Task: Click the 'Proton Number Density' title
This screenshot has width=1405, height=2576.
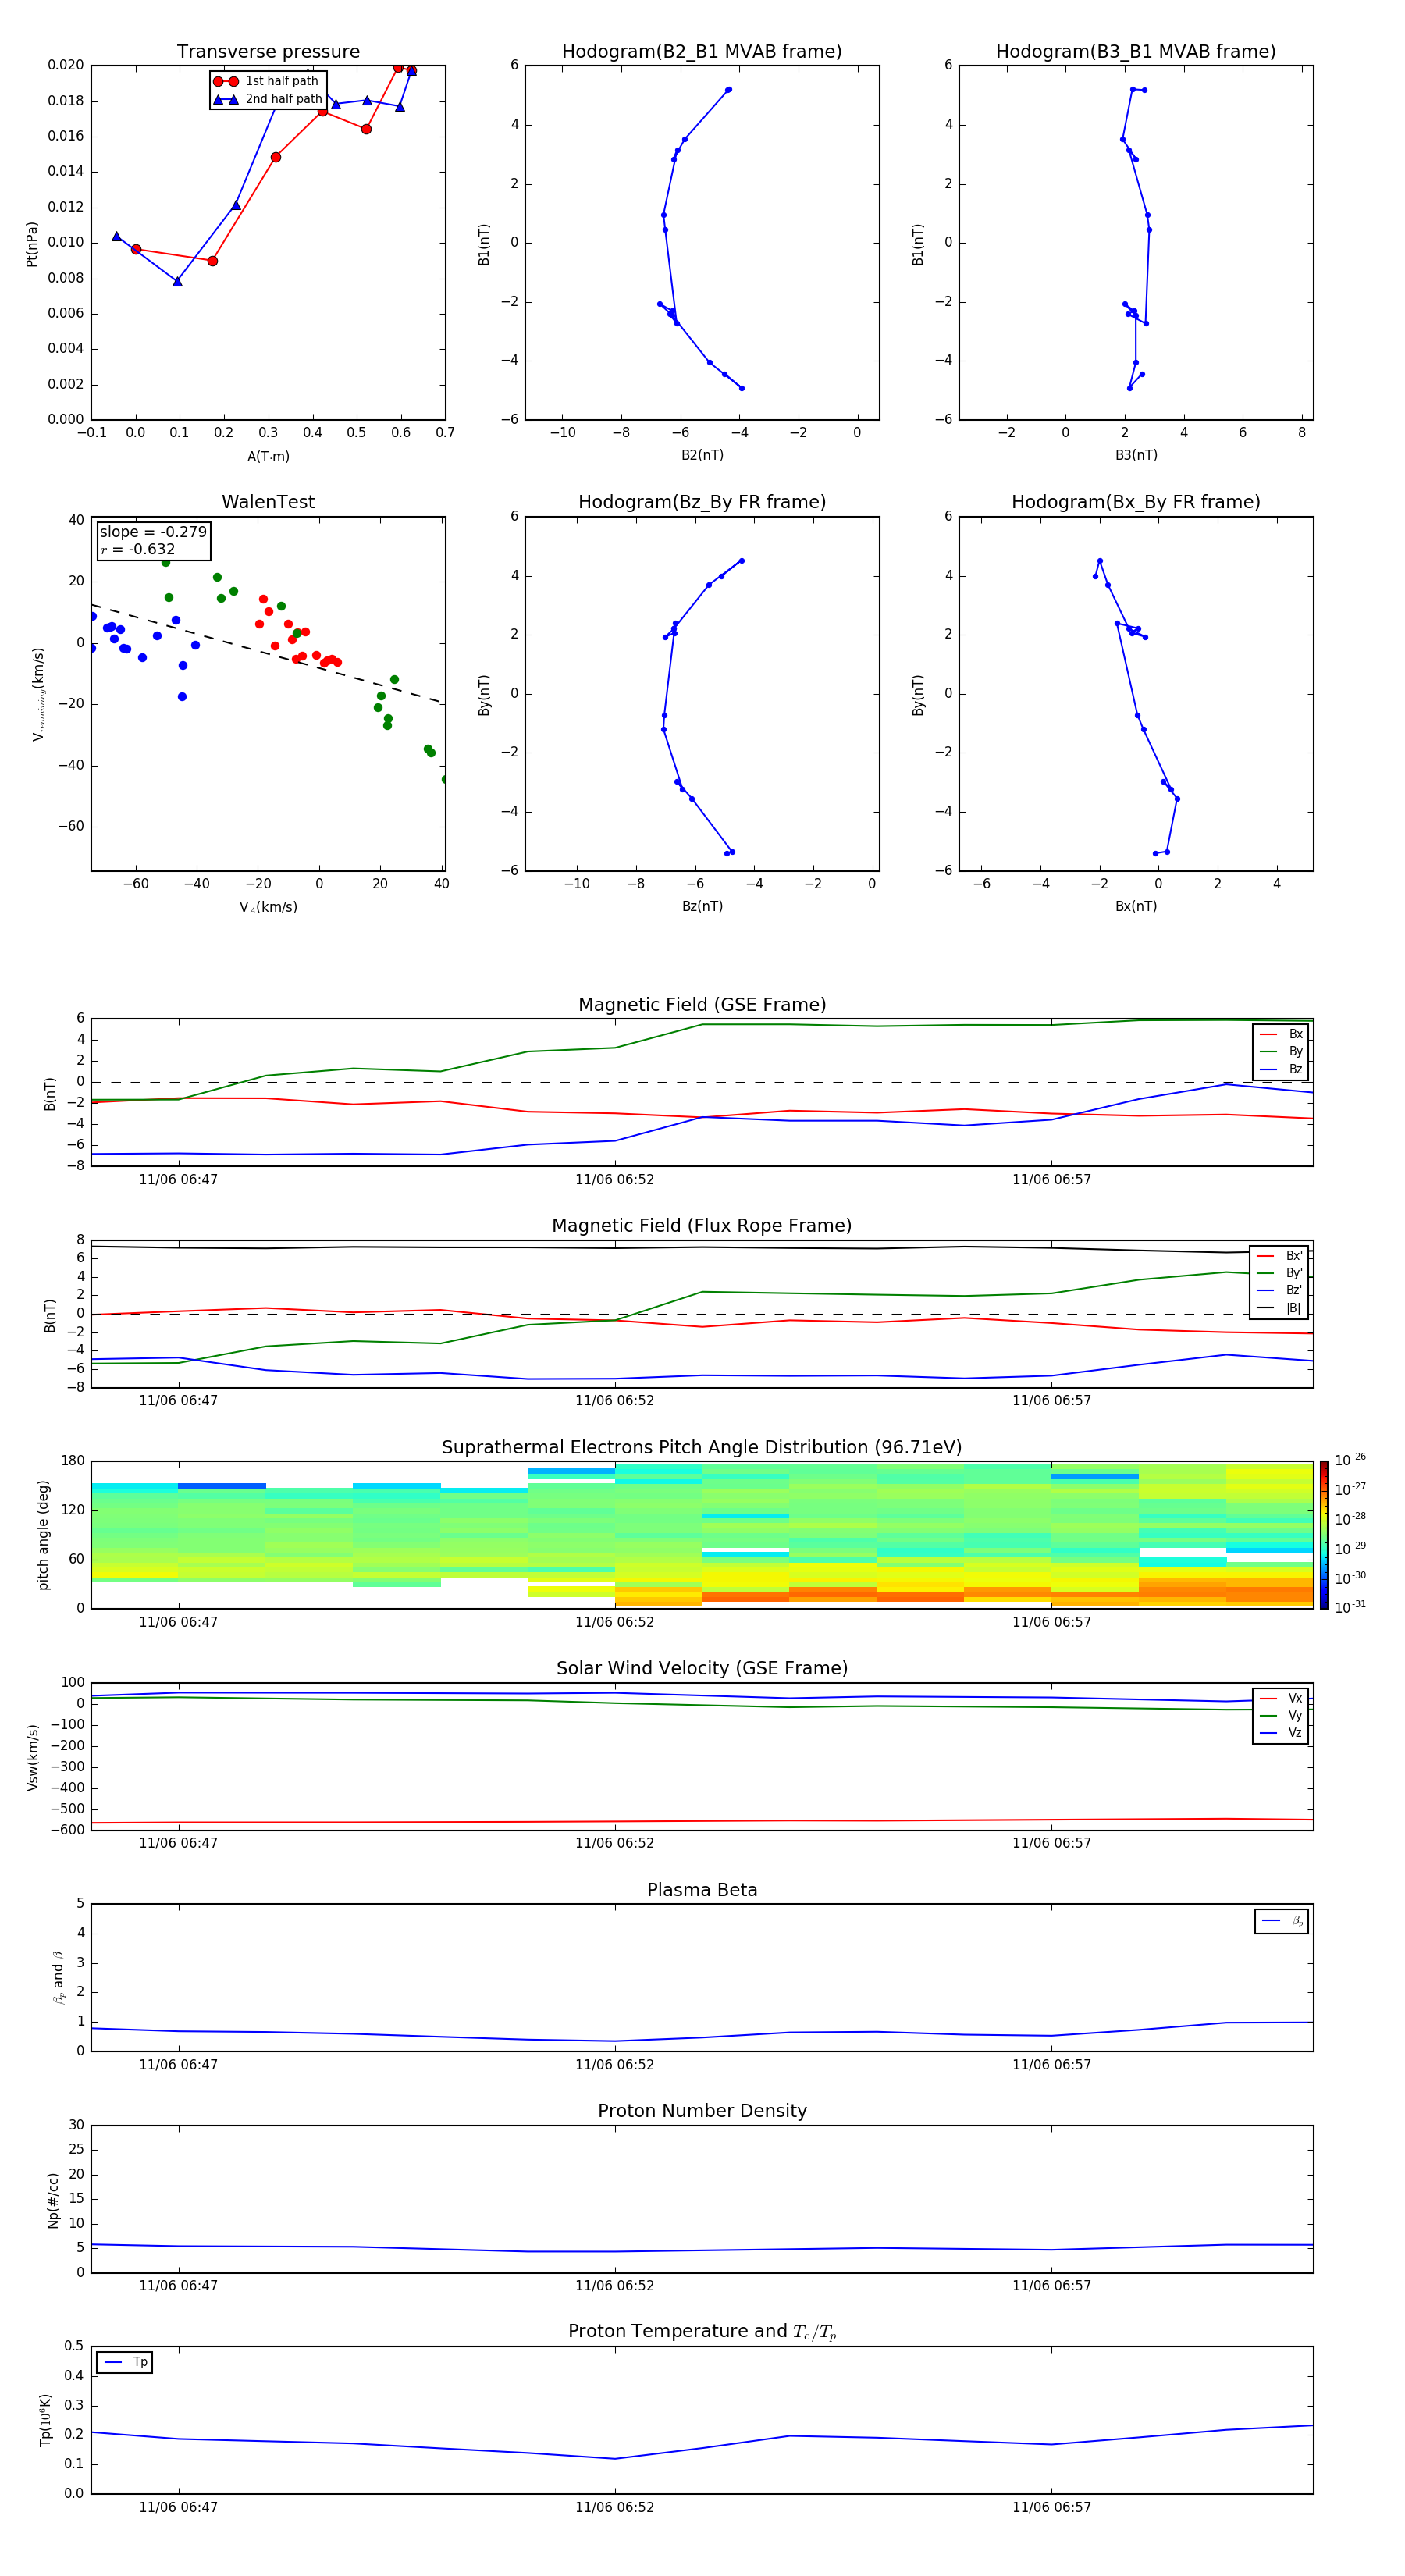Action: (x=702, y=2111)
